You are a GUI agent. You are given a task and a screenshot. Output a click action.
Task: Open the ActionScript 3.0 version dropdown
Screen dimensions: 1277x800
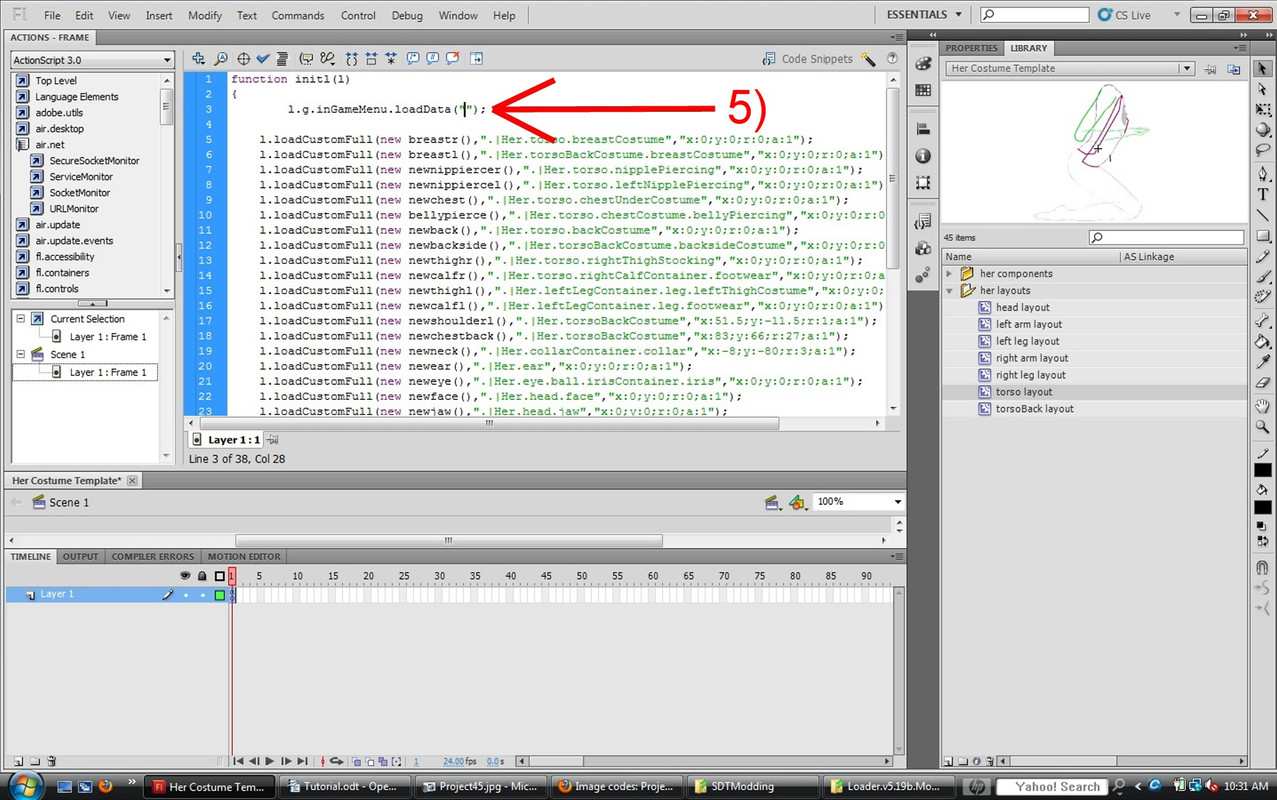pos(92,60)
